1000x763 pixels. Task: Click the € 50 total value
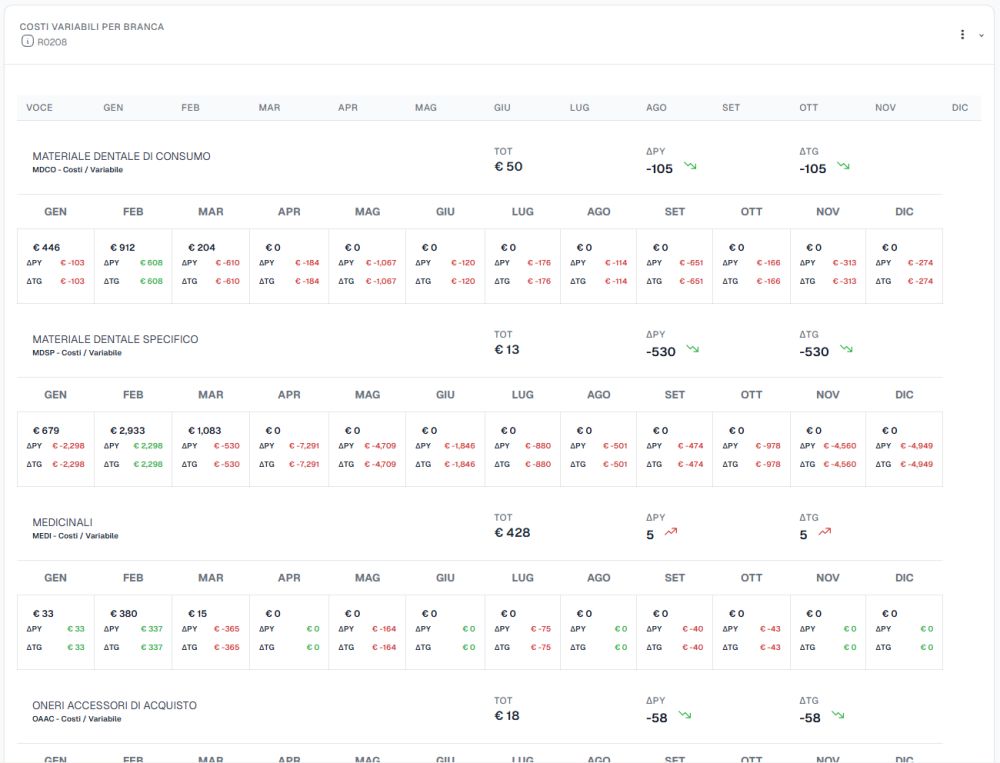pyautogui.click(x=508, y=167)
